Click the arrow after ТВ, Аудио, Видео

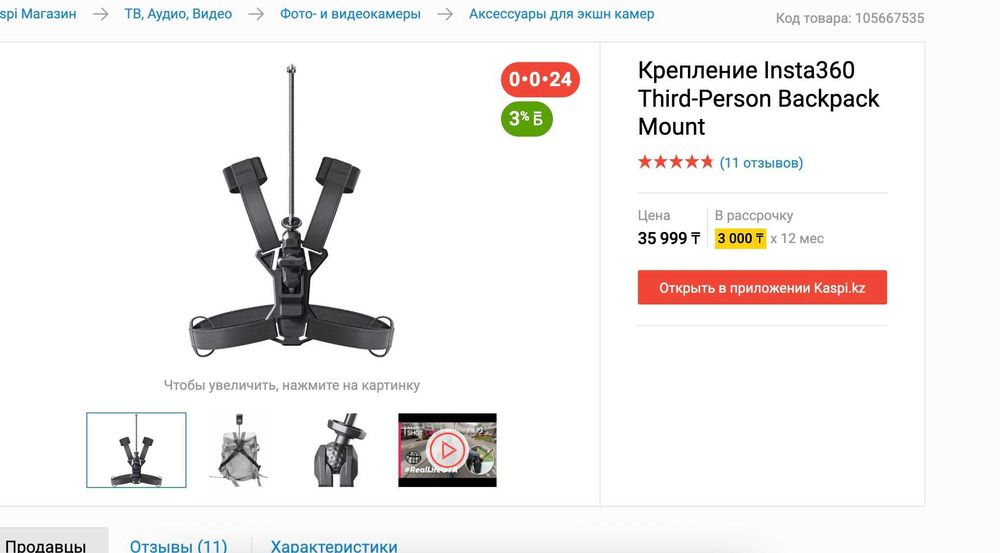256,14
